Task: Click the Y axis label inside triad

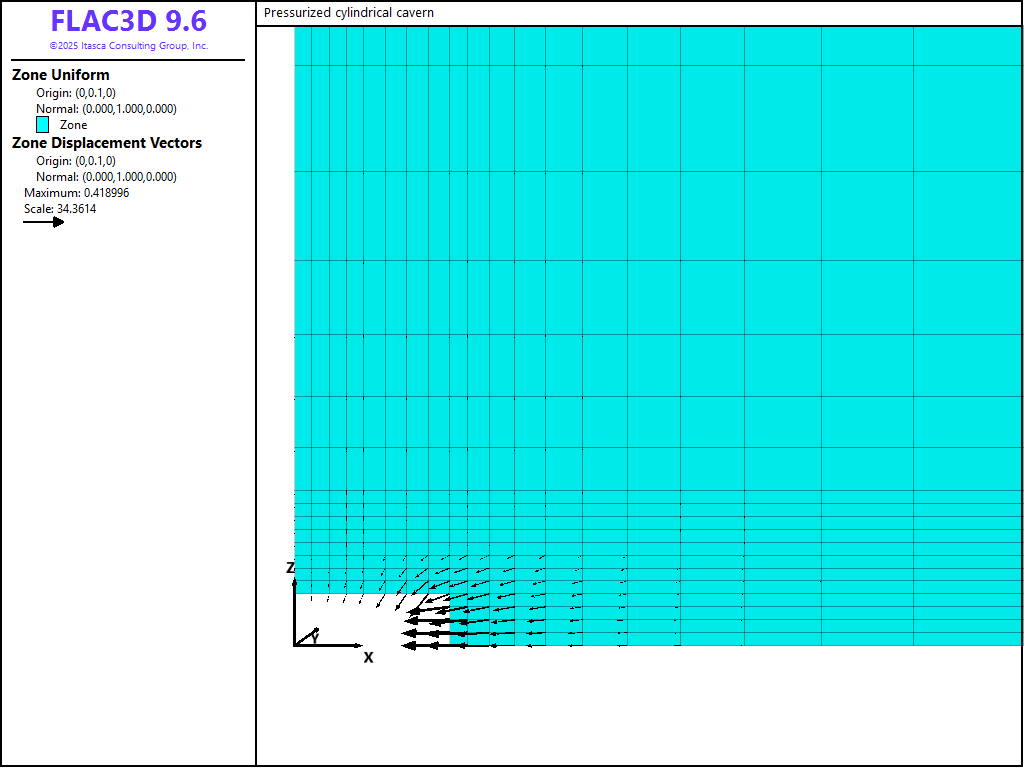Action: tap(315, 637)
